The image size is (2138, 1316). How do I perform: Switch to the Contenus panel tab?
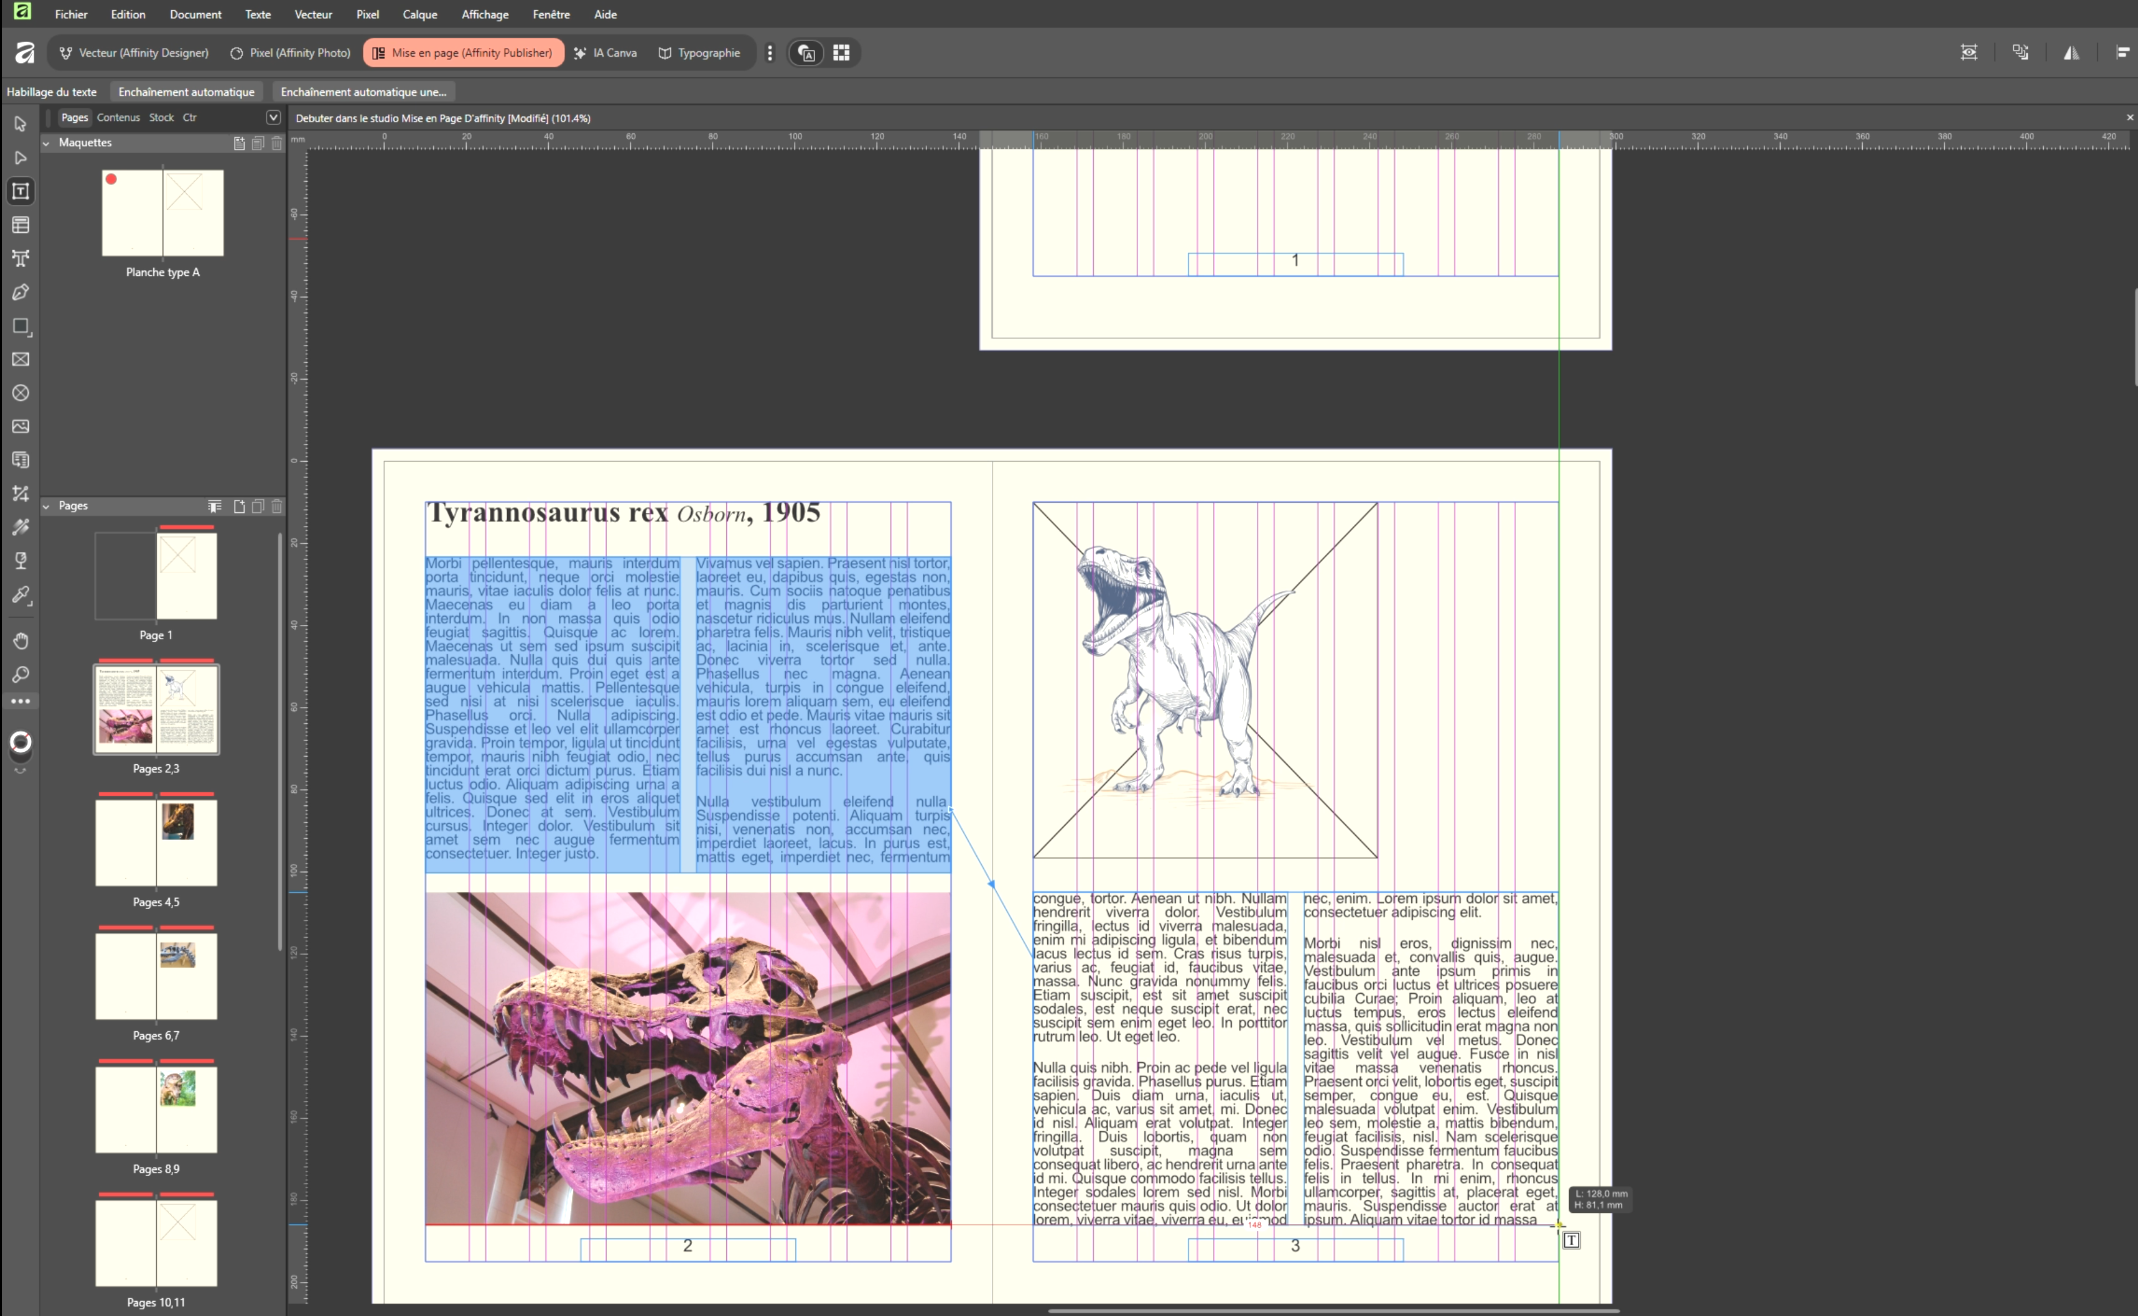118,118
